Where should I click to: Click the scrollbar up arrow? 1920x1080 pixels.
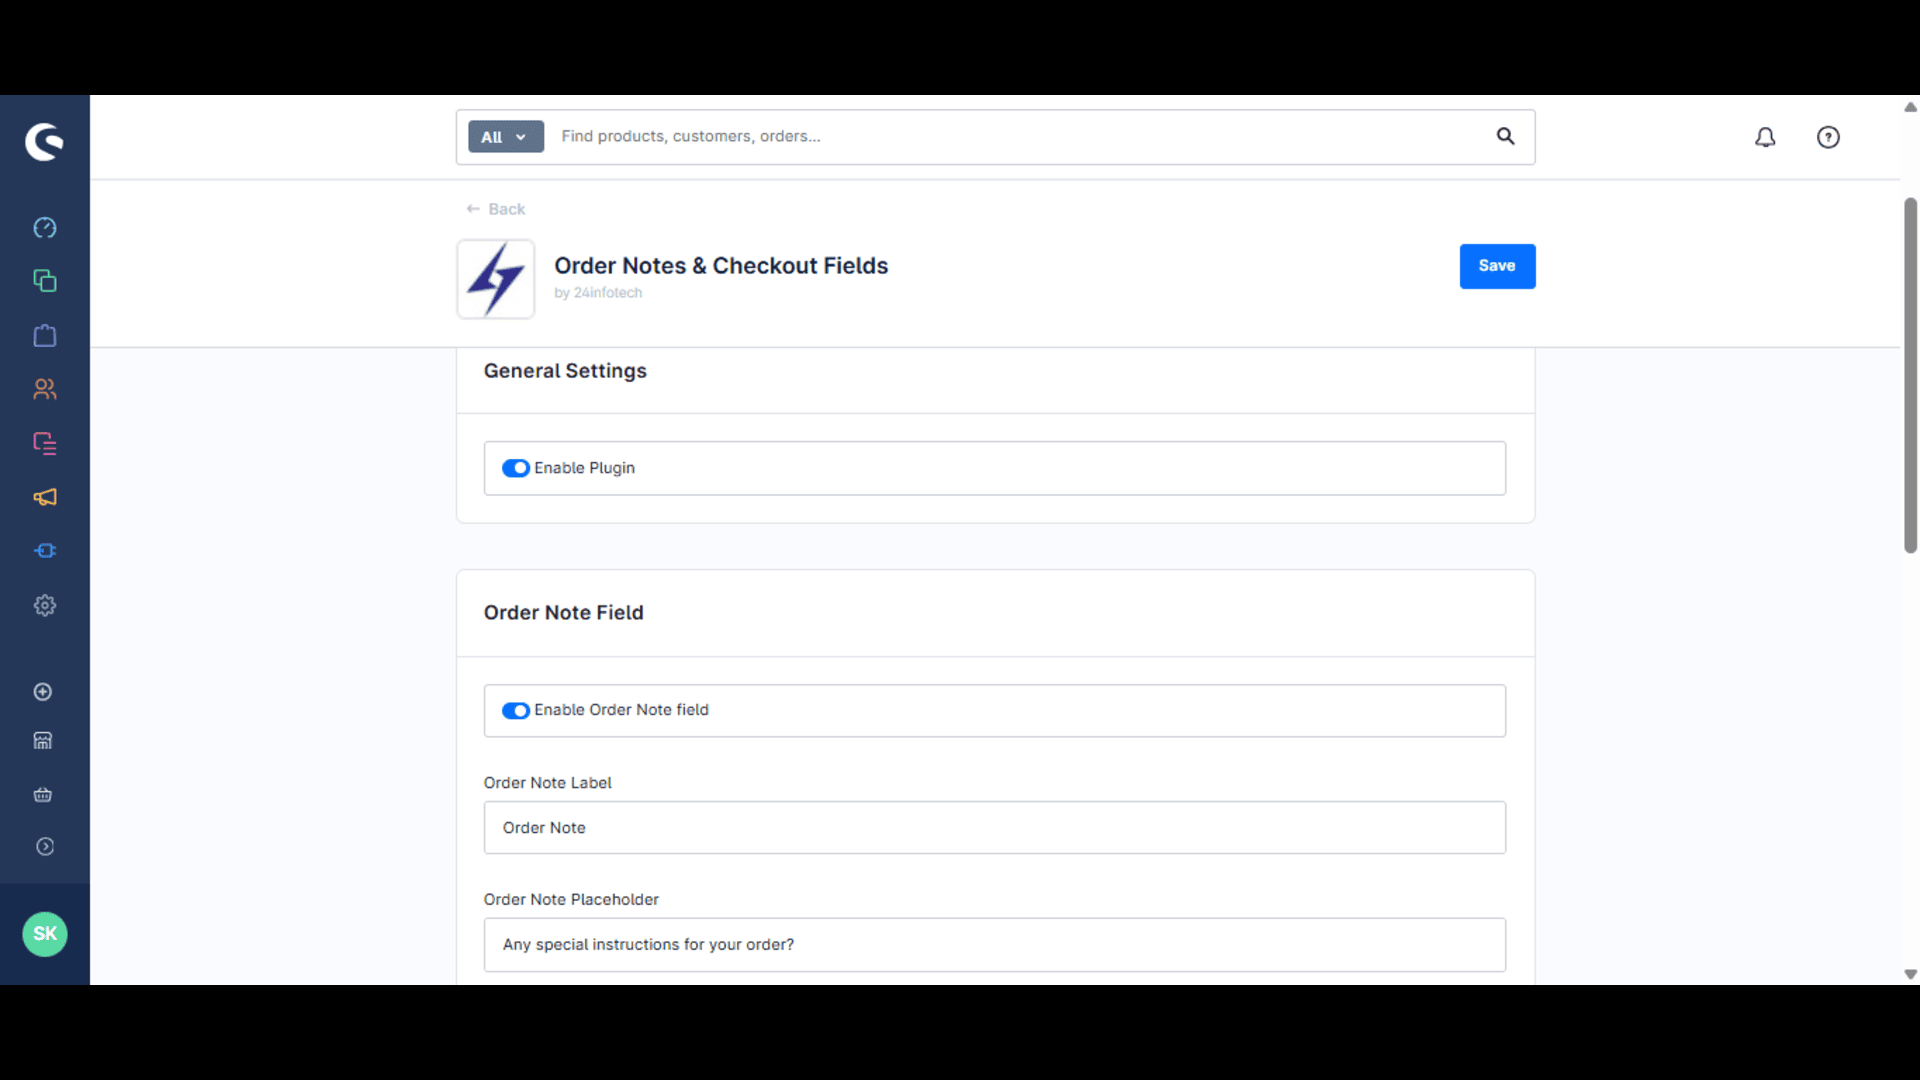(1910, 107)
